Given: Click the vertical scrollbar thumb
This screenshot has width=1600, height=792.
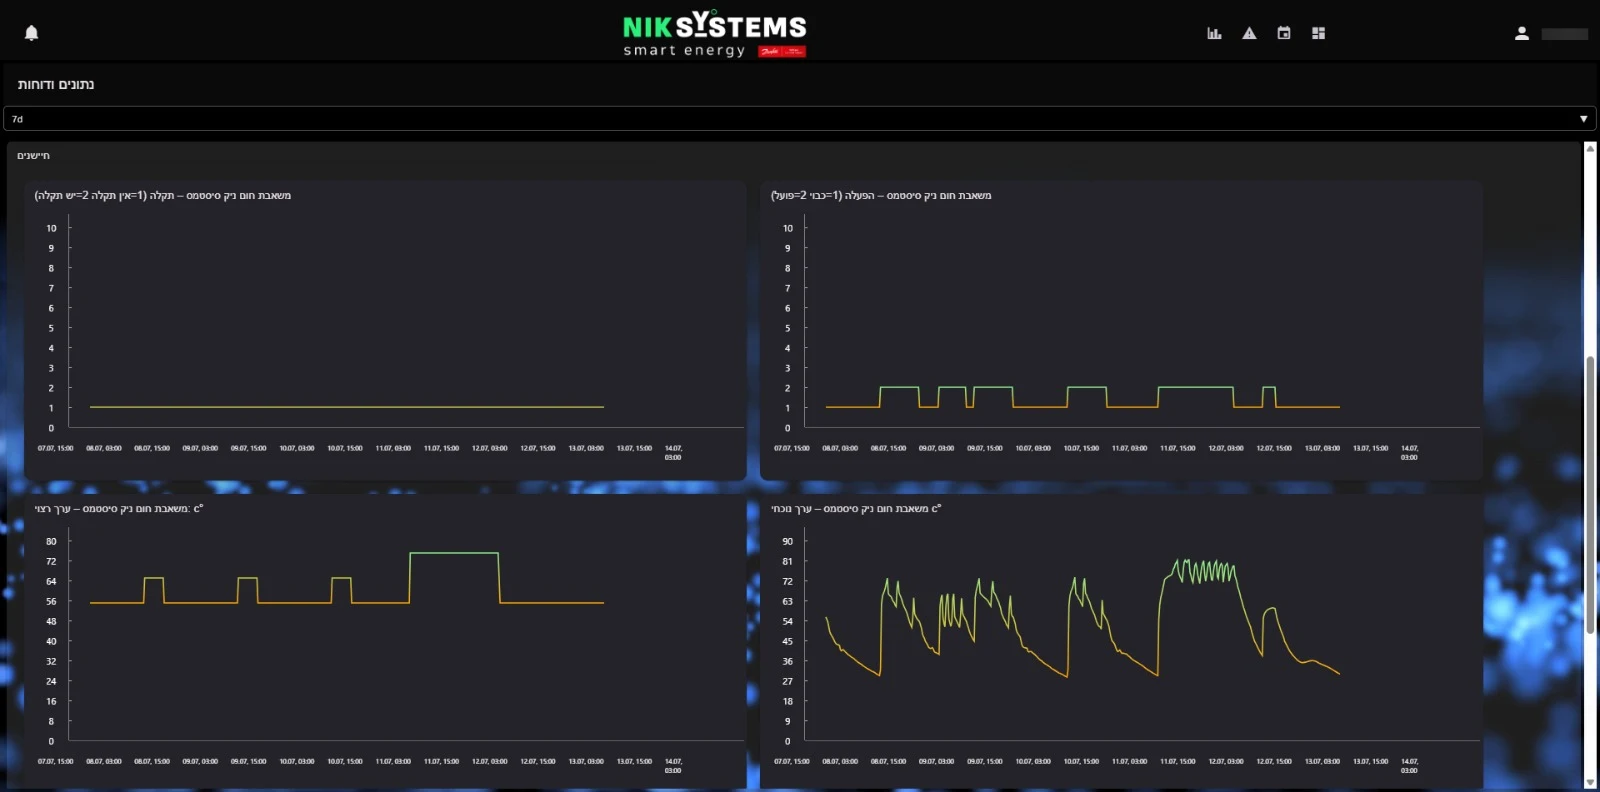Looking at the screenshot, I should point(1590,490).
